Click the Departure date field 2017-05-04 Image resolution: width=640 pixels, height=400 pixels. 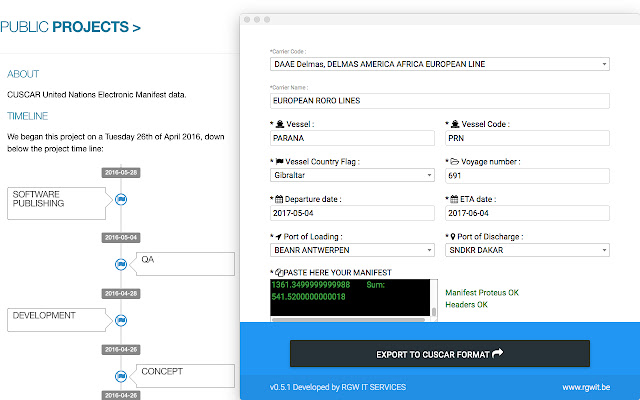click(x=352, y=213)
